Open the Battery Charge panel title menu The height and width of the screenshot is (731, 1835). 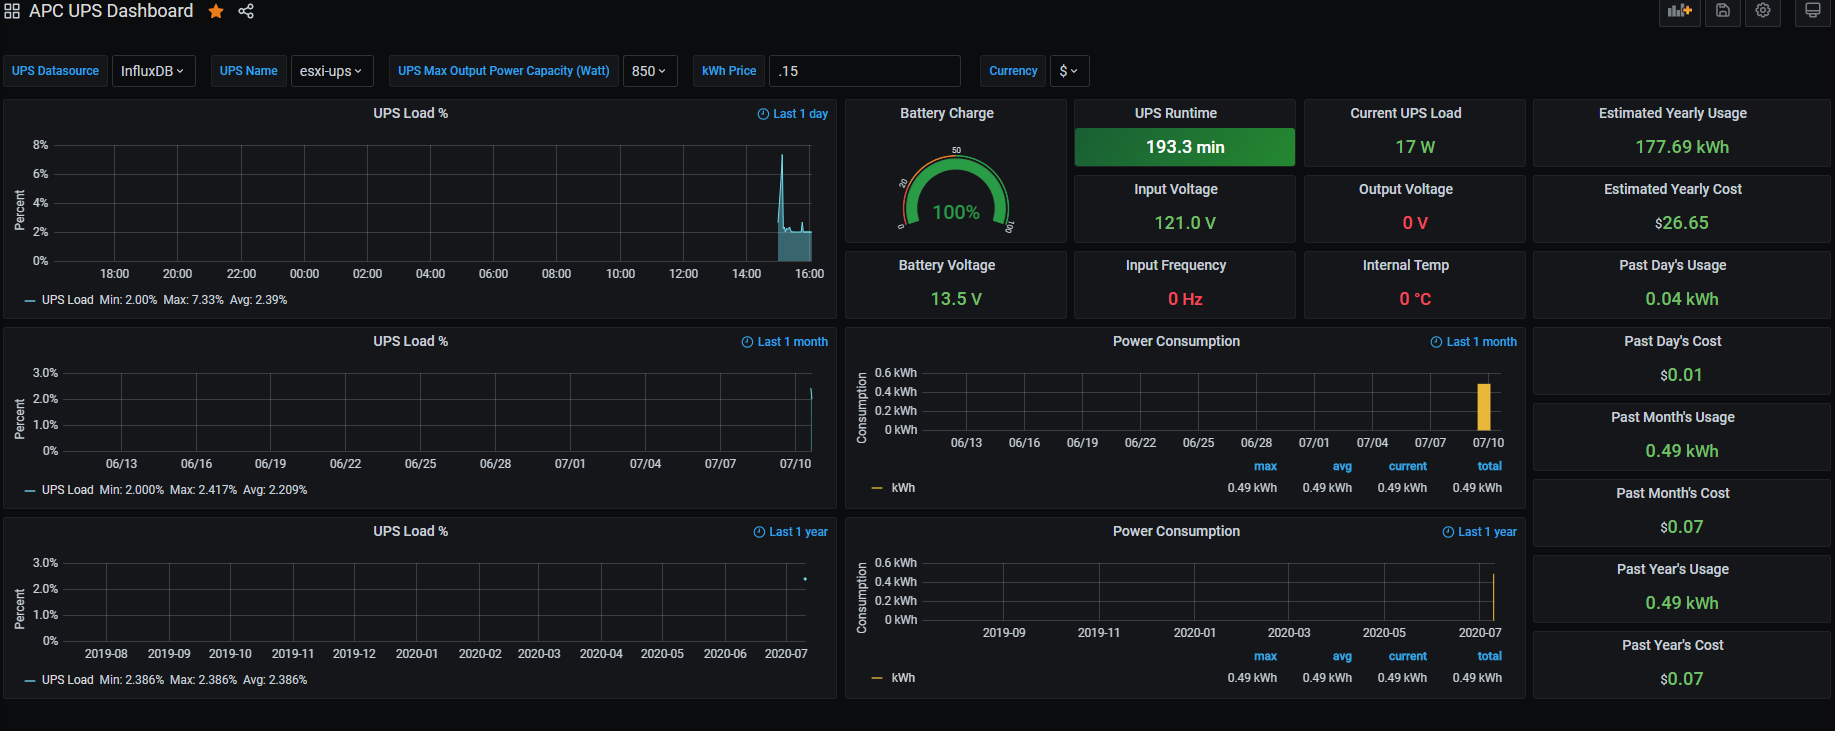pos(946,114)
